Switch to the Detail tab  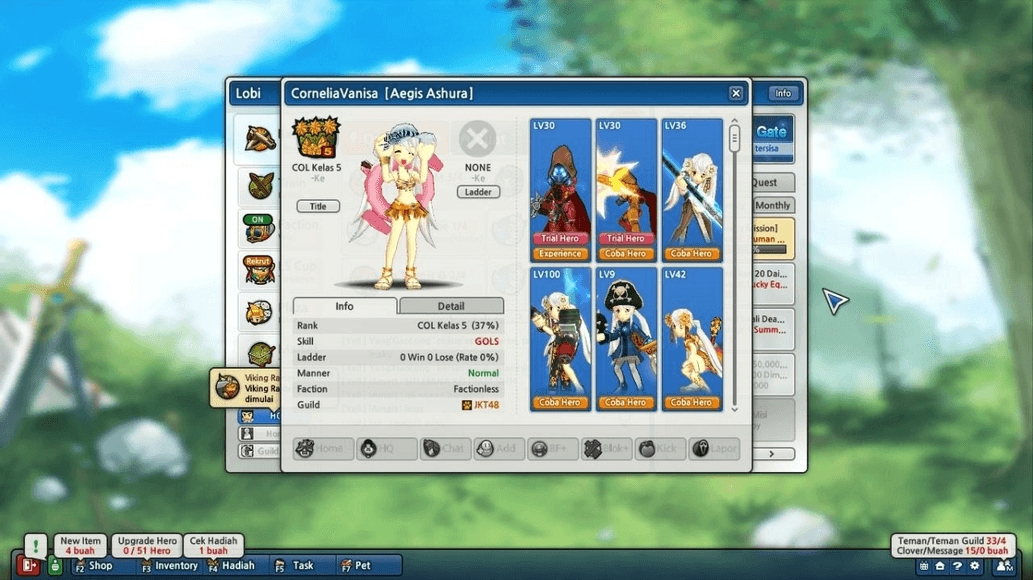[451, 306]
